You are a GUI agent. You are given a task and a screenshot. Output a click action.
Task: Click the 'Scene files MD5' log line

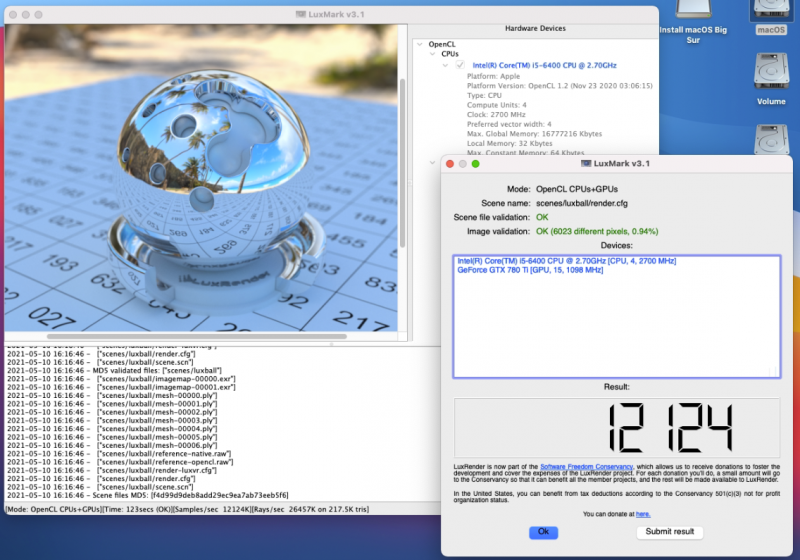pyautogui.click(x=147, y=495)
